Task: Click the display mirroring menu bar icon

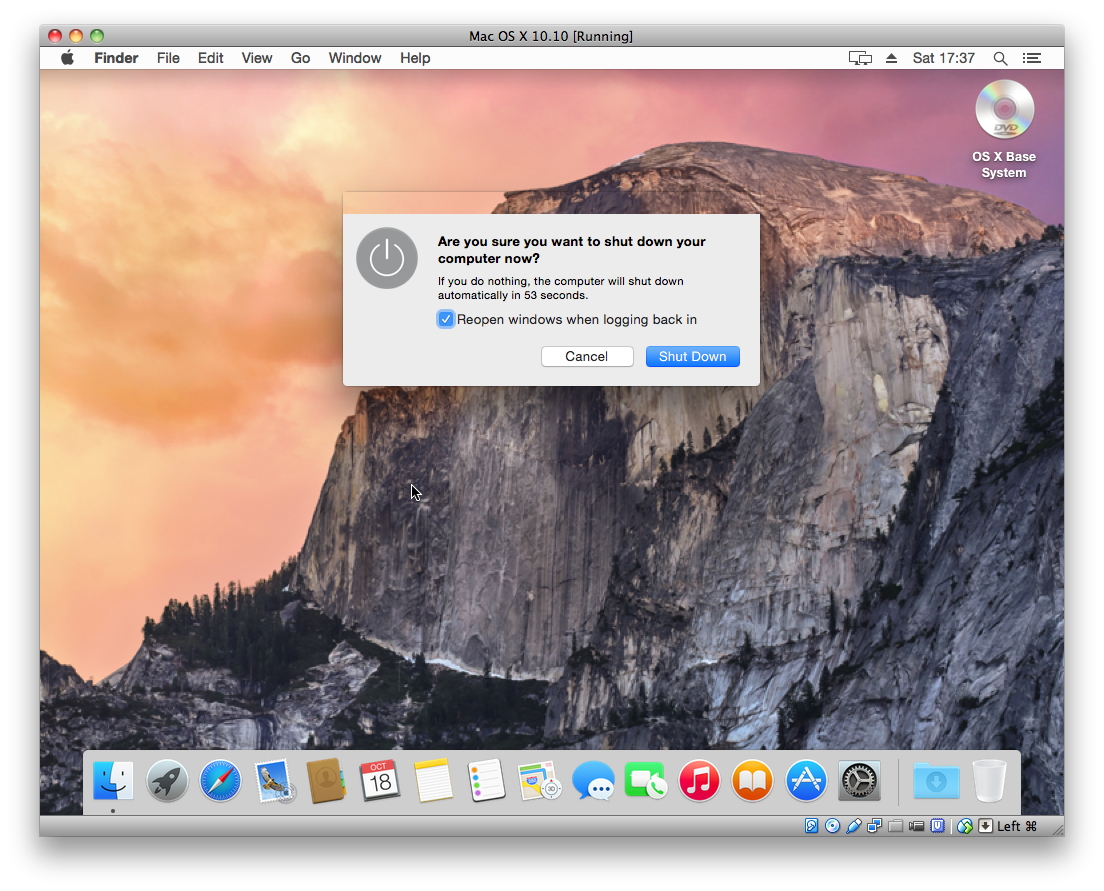Action: [x=860, y=58]
